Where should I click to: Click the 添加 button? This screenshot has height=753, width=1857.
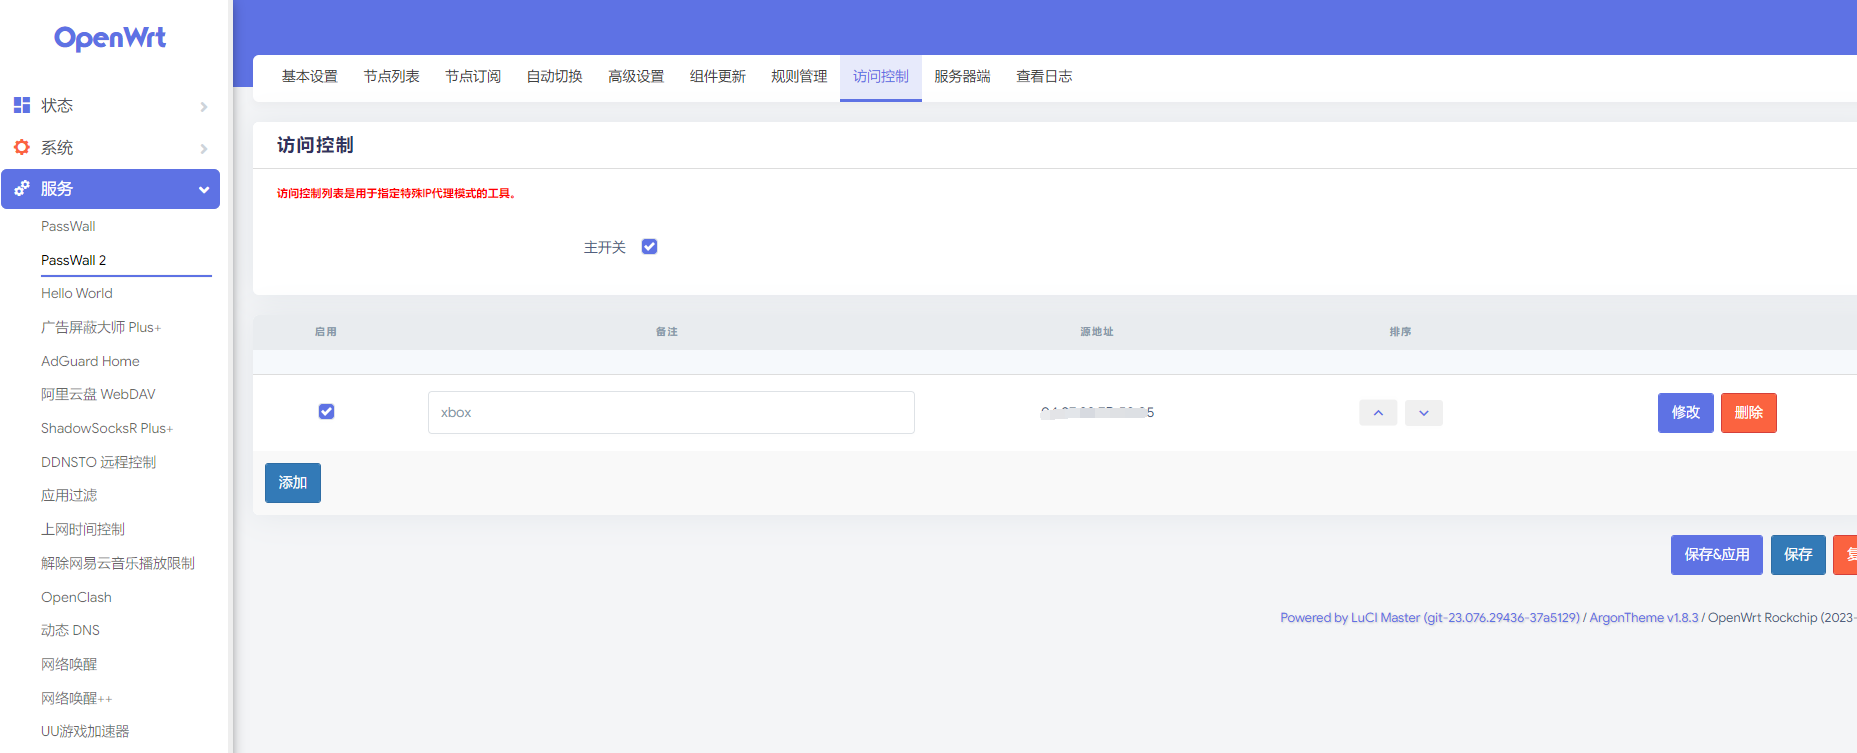(x=293, y=483)
